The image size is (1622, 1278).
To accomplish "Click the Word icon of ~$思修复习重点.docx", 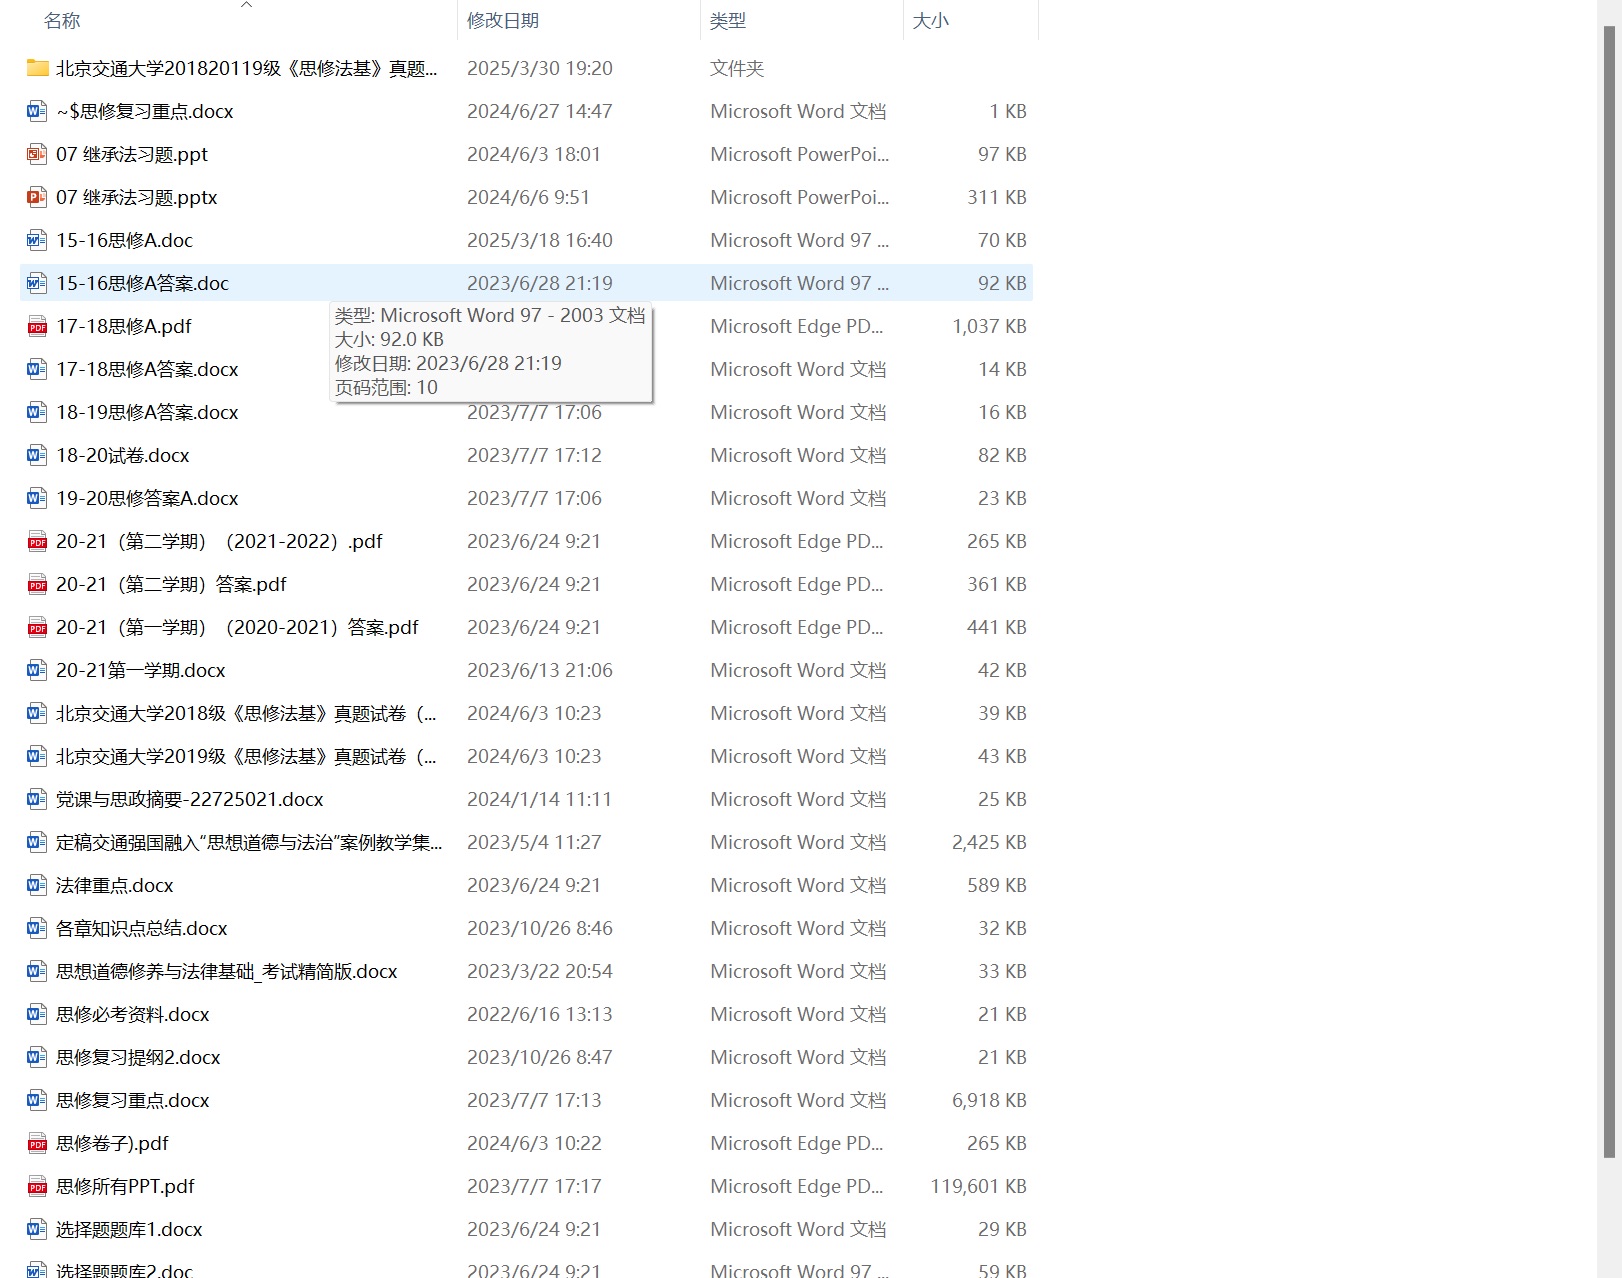I will [37, 111].
